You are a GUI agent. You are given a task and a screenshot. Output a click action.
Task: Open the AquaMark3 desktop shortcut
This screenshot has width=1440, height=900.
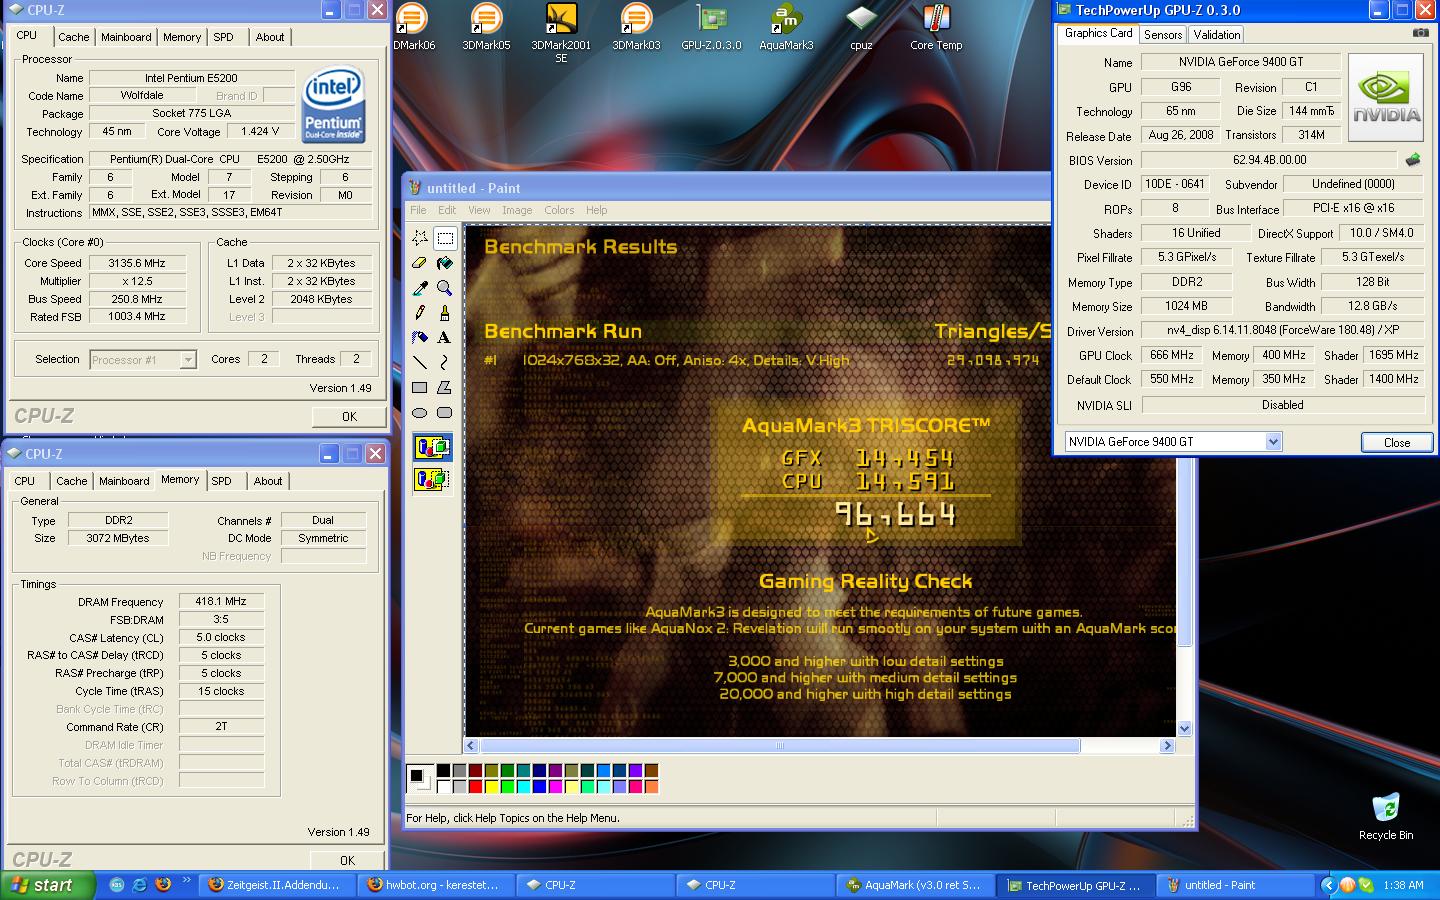[786, 27]
